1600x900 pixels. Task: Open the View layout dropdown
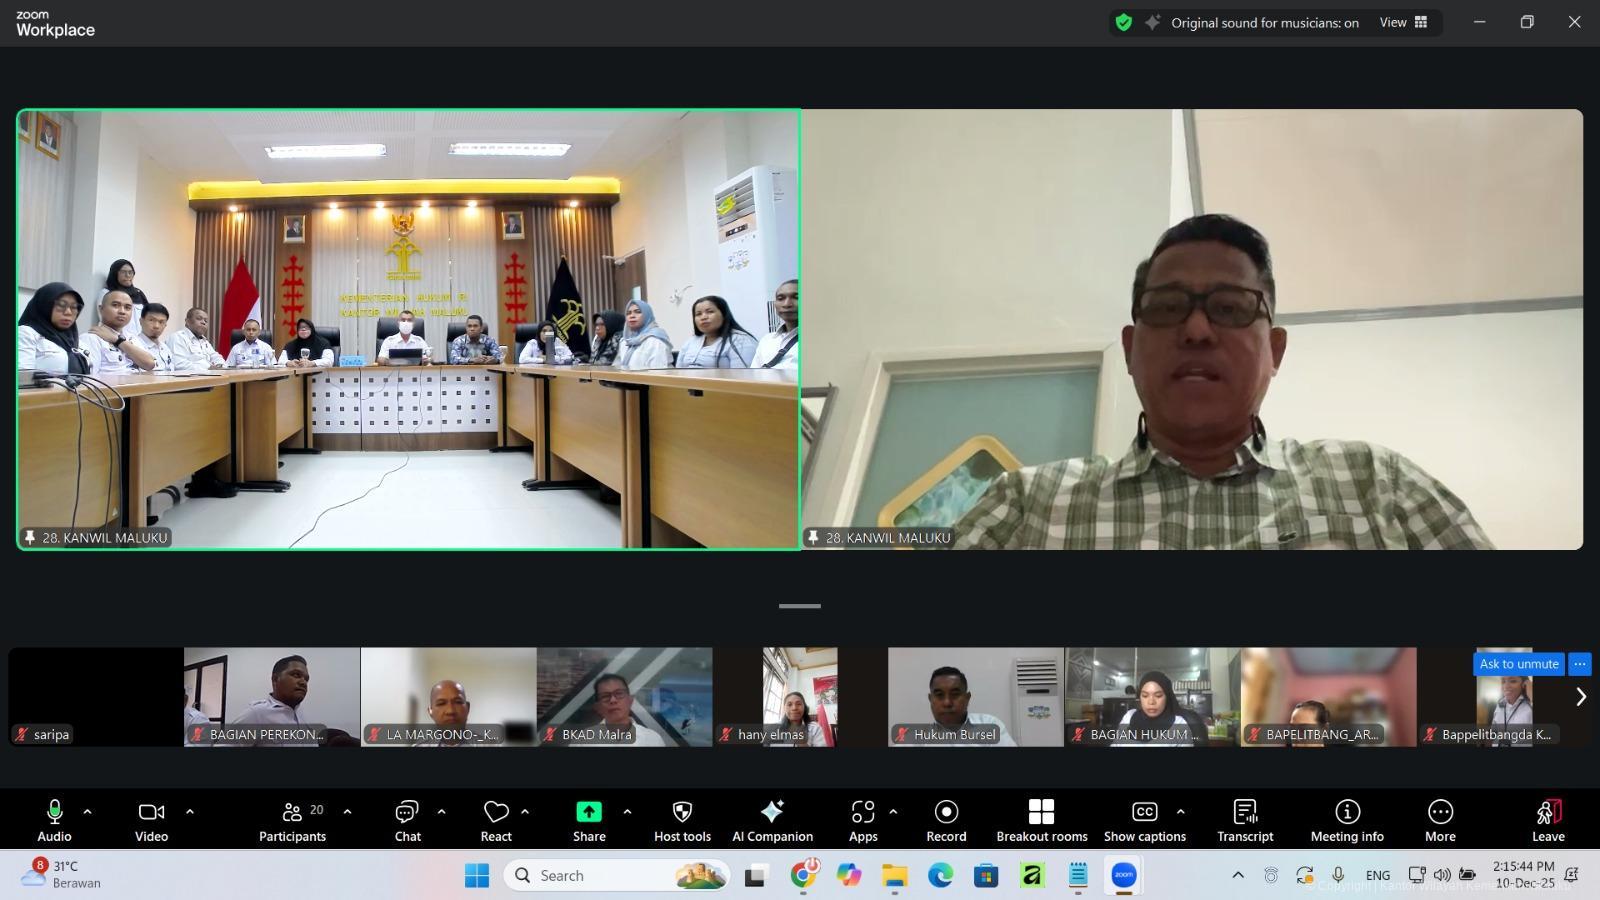tap(1403, 22)
